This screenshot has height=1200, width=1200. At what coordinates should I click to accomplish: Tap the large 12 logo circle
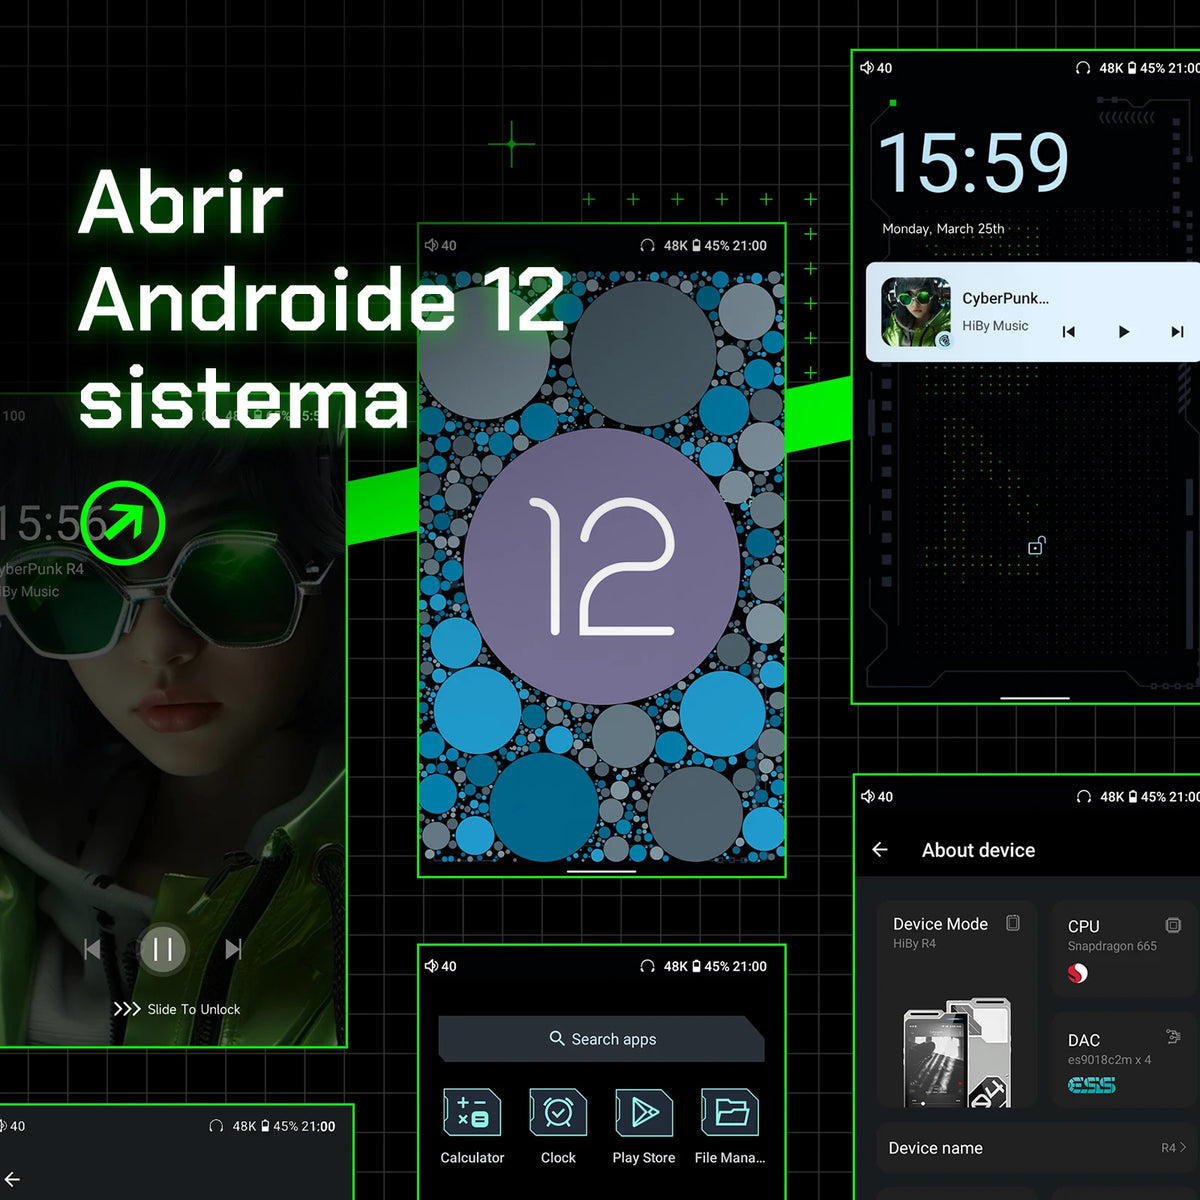tap(602, 567)
